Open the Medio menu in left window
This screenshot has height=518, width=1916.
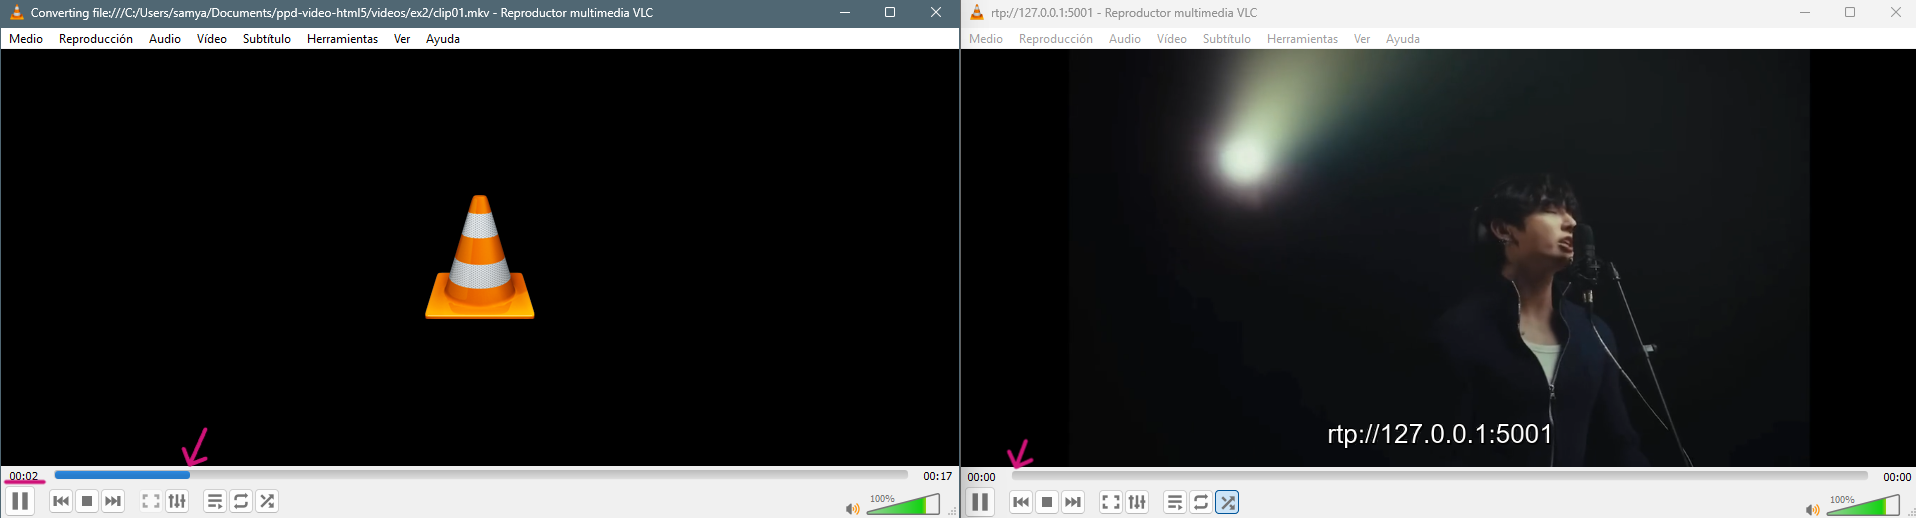point(26,39)
